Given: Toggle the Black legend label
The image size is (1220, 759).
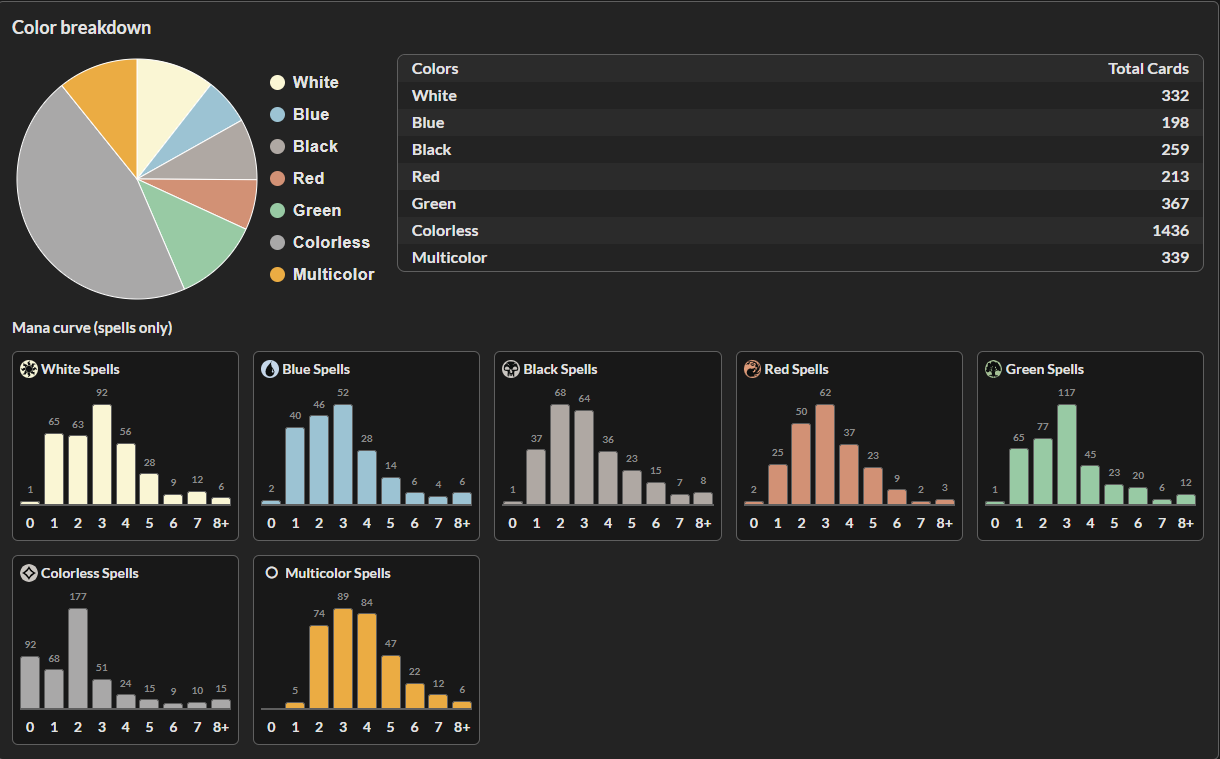Looking at the screenshot, I should point(316,147).
